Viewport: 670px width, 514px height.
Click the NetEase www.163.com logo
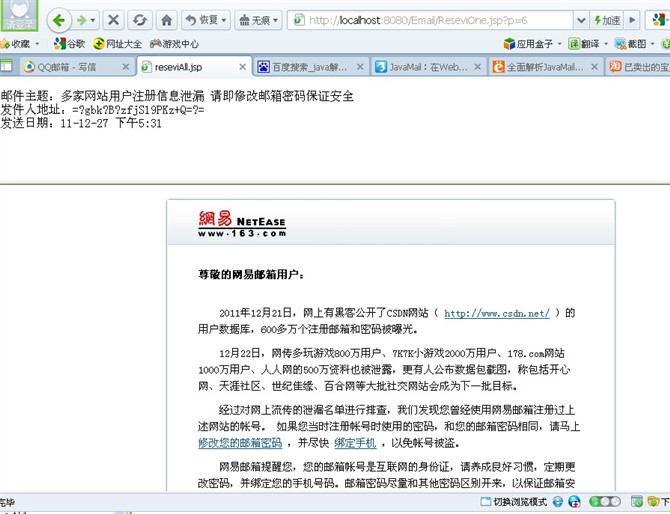pyautogui.click(x=242, y=224)
